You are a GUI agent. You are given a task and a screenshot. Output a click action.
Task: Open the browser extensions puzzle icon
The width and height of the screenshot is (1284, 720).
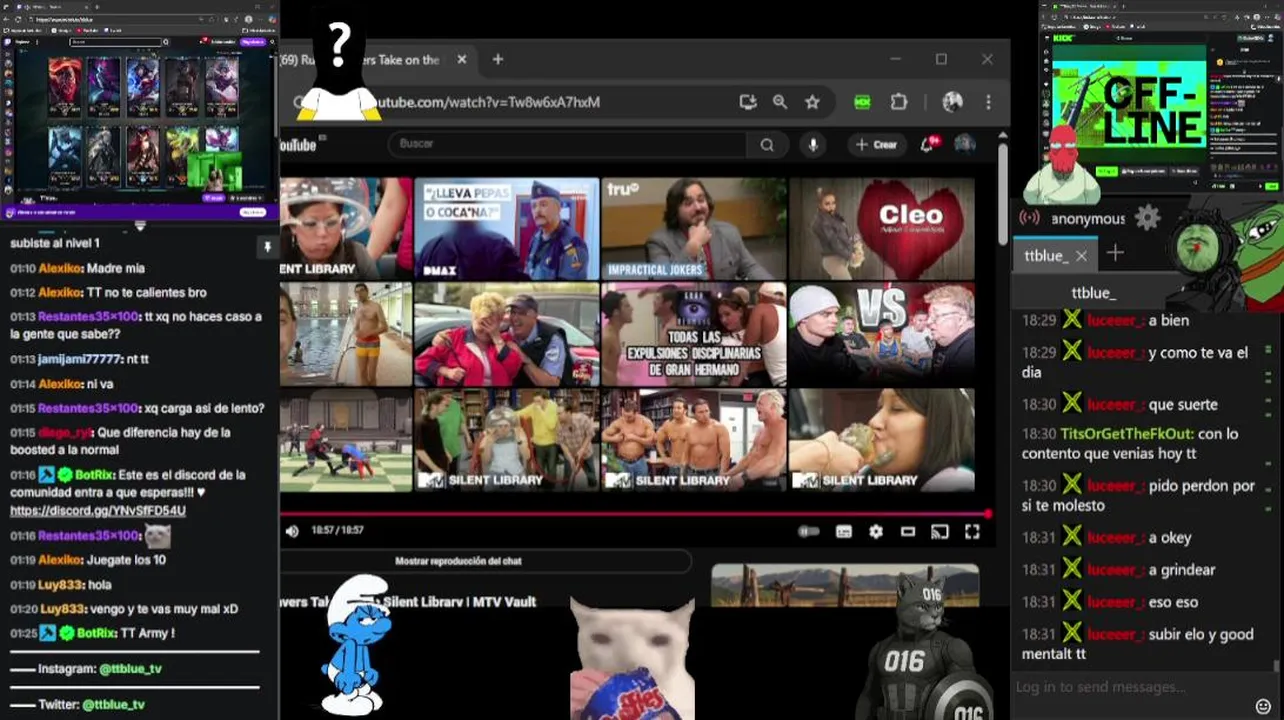(899, 102)
